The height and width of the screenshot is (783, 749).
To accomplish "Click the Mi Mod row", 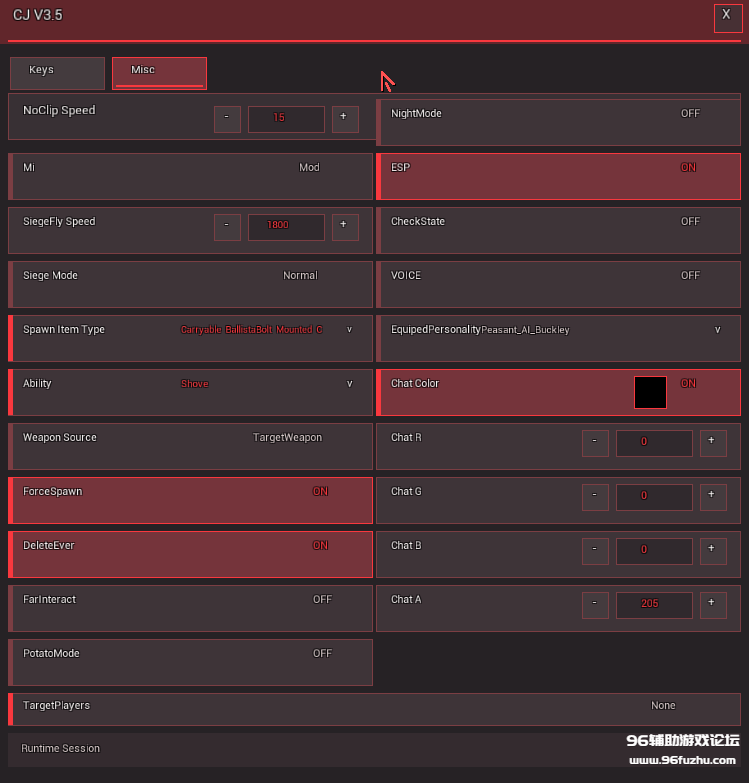I will (x=190, y=176).
